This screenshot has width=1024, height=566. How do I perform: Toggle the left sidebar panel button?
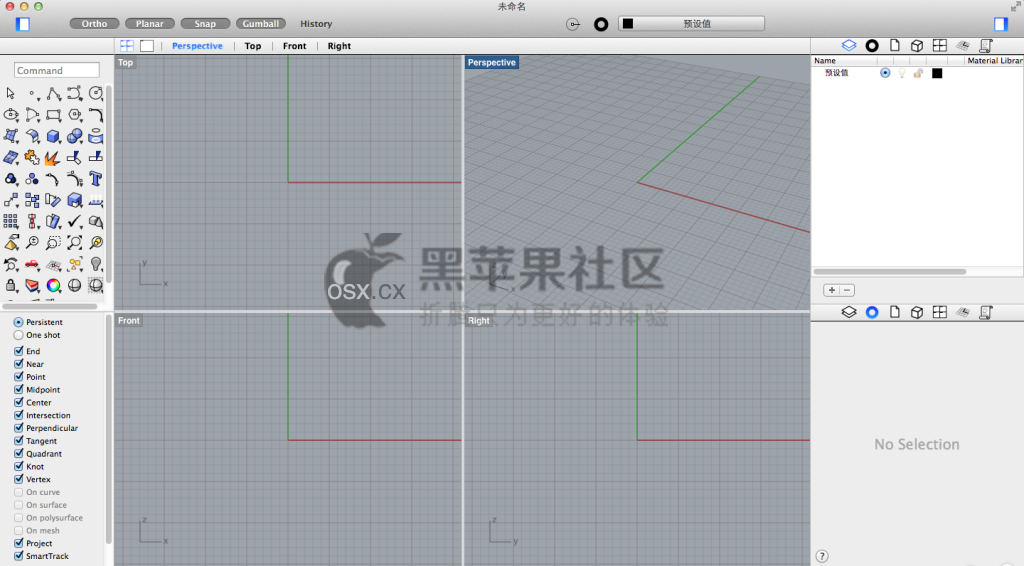pyautogui.click(x=23, y=24)
